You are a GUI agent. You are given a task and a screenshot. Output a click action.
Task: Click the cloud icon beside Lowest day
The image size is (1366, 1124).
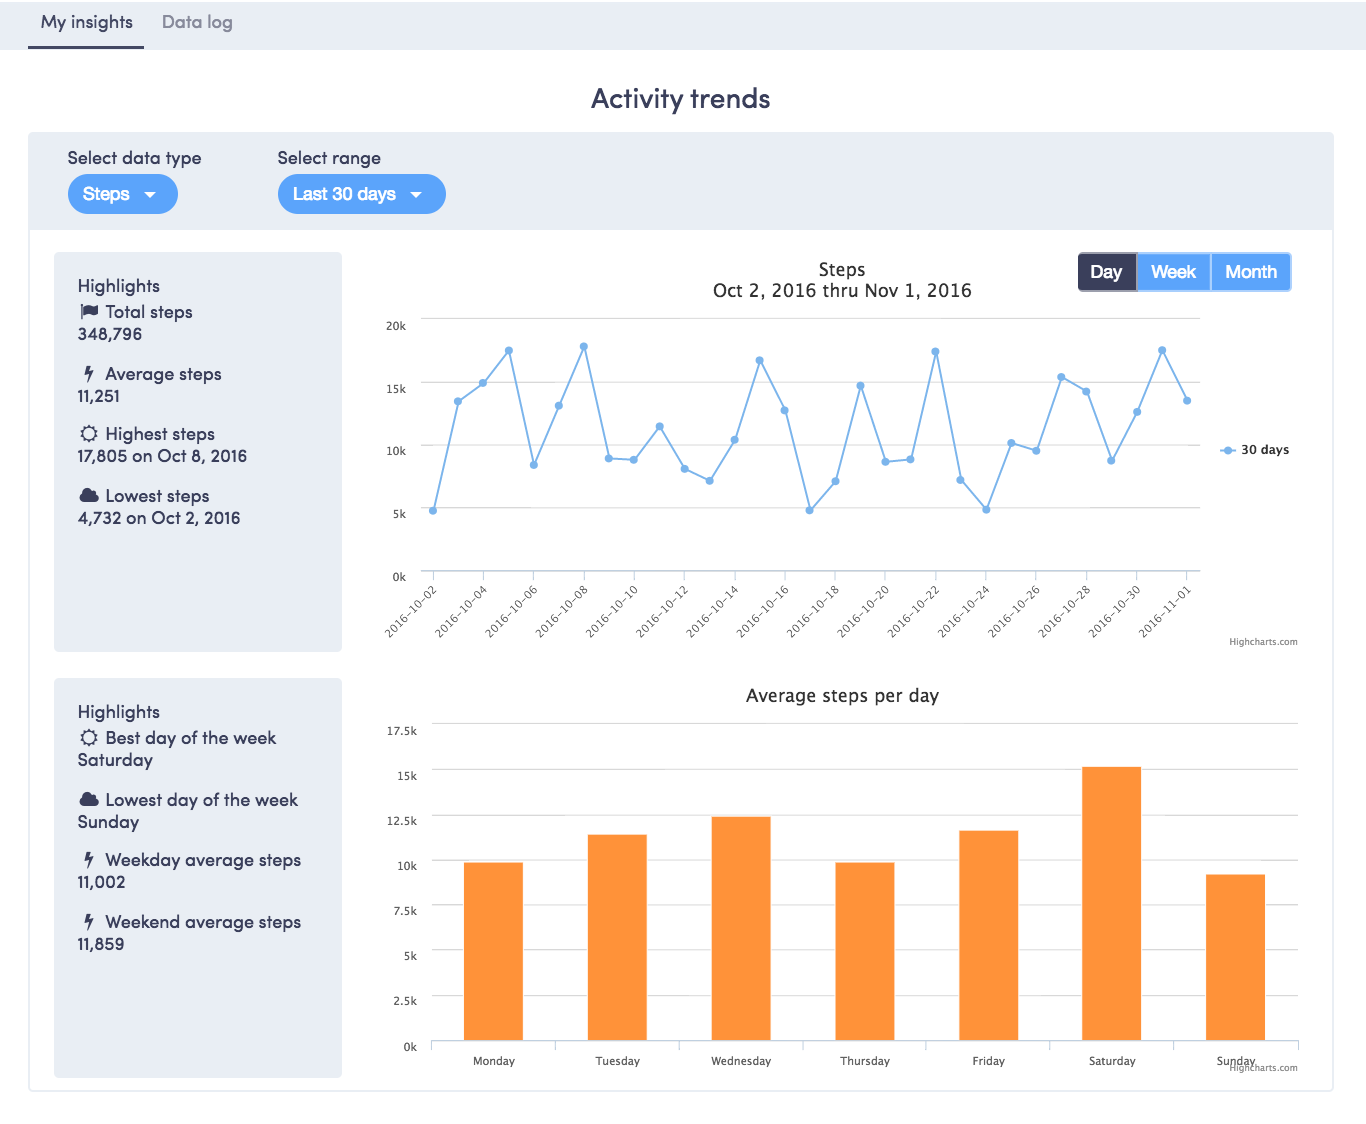tap(90, 800)
